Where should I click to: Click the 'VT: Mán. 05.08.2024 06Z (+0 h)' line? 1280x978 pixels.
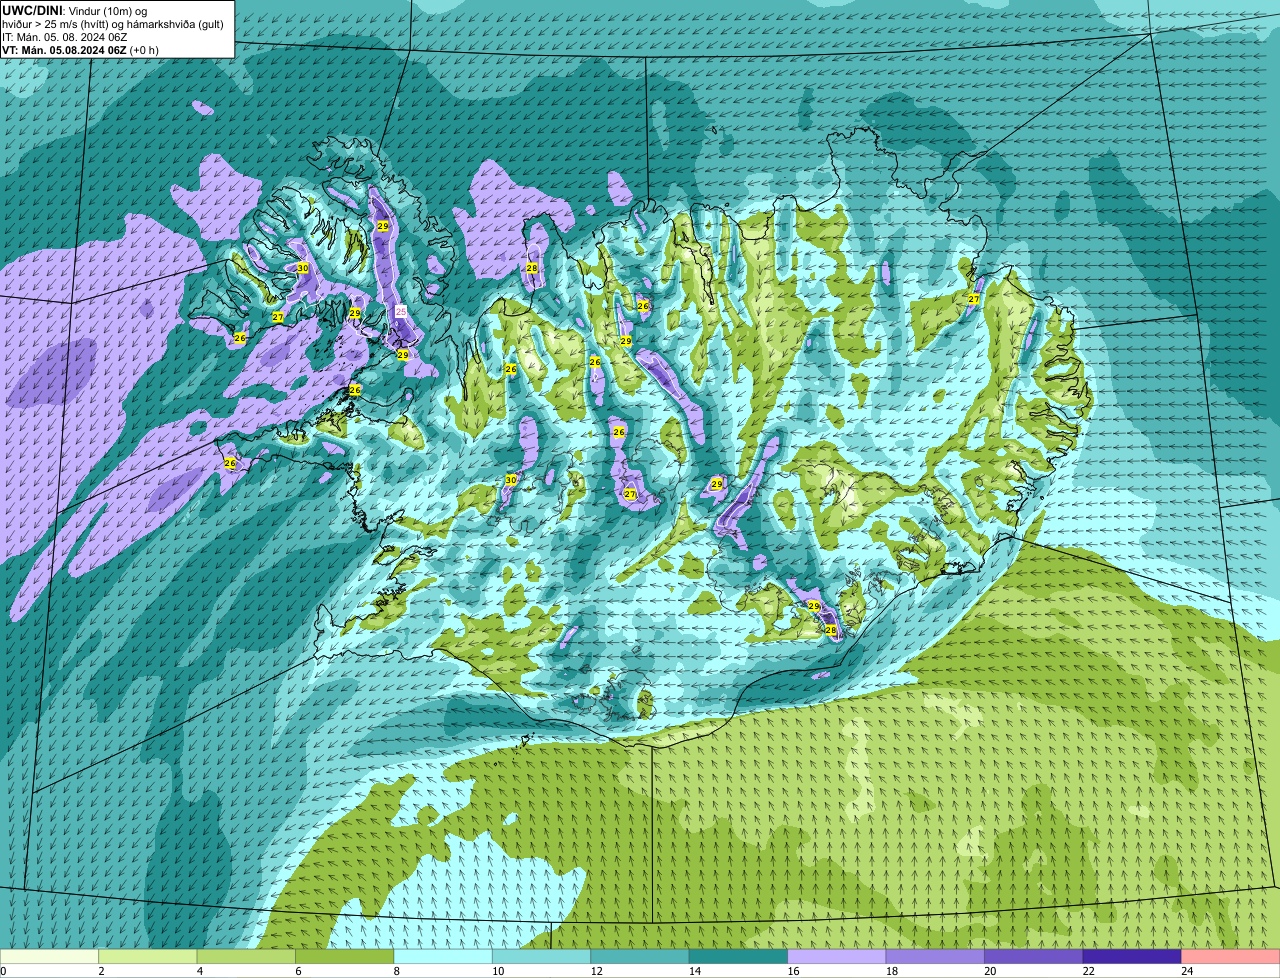[80, 49]
